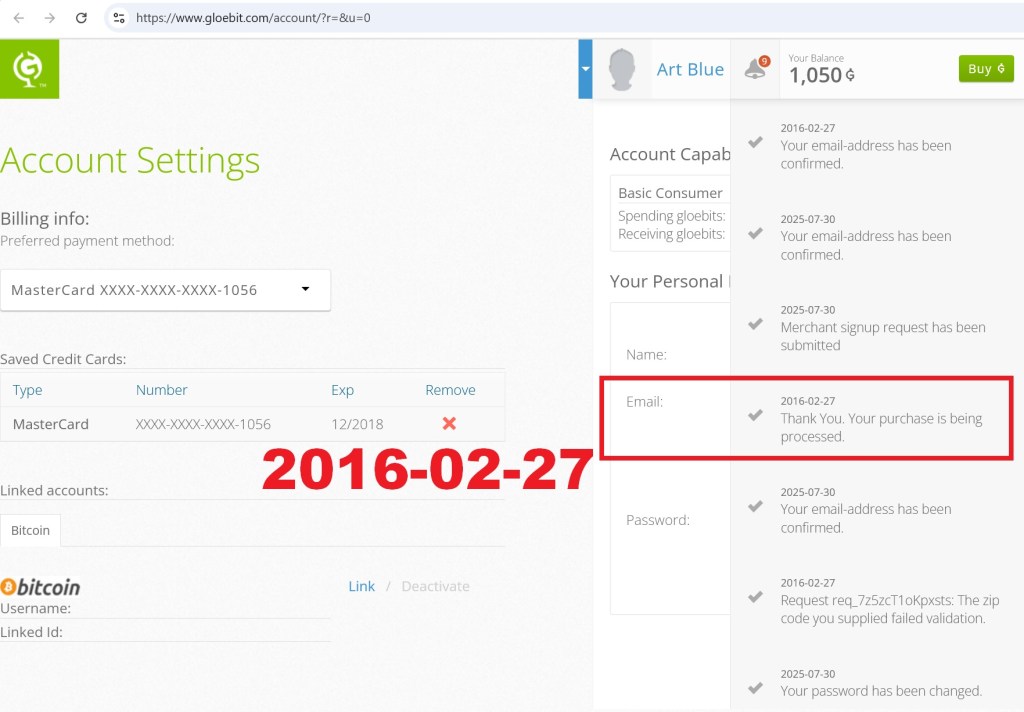This screenshot has width=1024, height=712.
Task: Check off the 'password has been changed' notification
Action: (x=756, y=688)
